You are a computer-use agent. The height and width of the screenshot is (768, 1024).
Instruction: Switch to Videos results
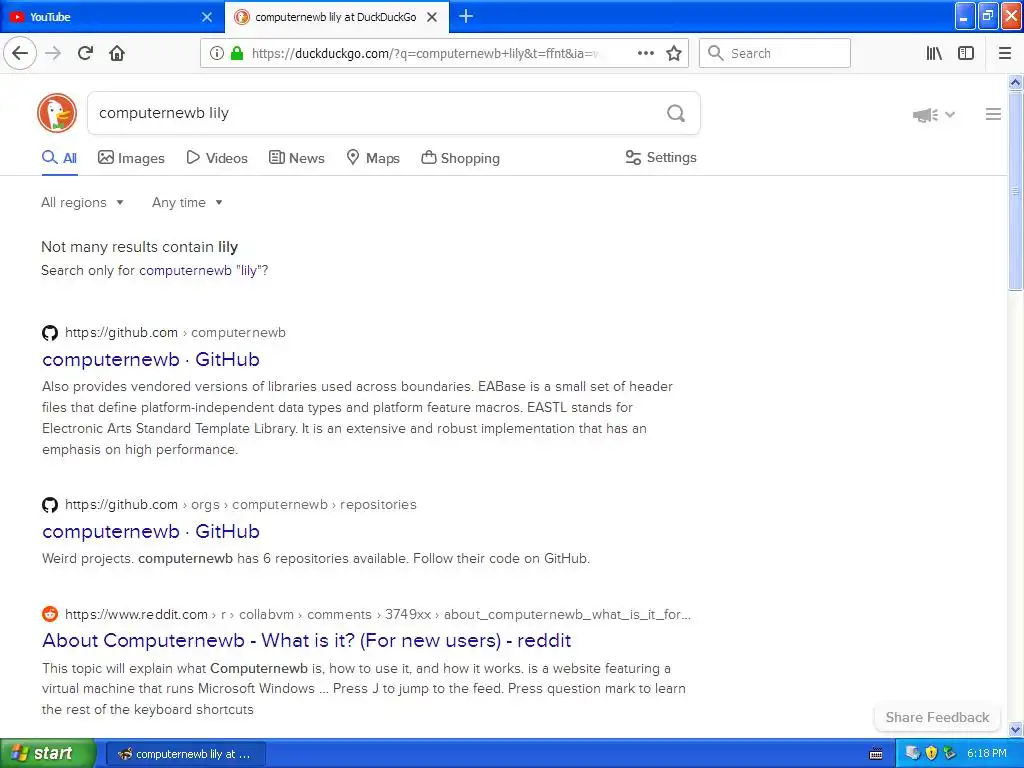pyautogui.click(x=217, y=158)
